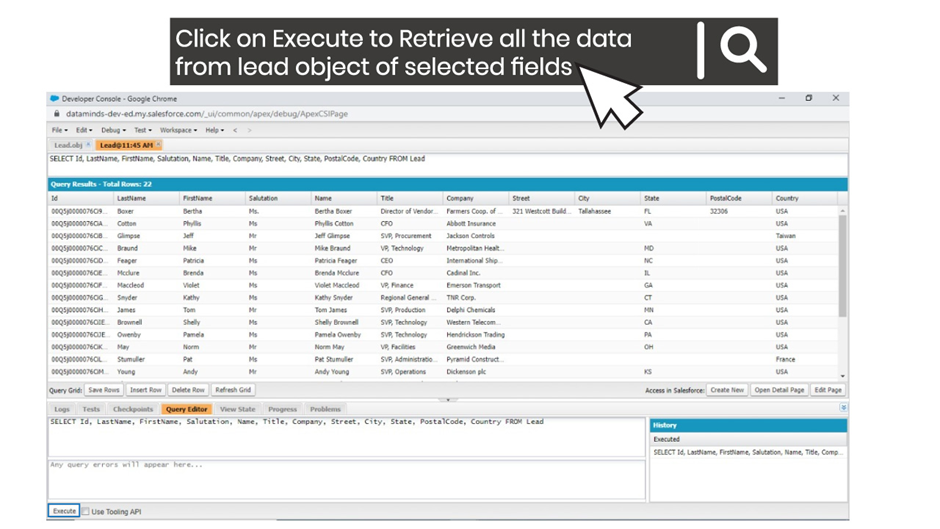
Task: Click the panel splitter collapse handle
Action: 447,399
